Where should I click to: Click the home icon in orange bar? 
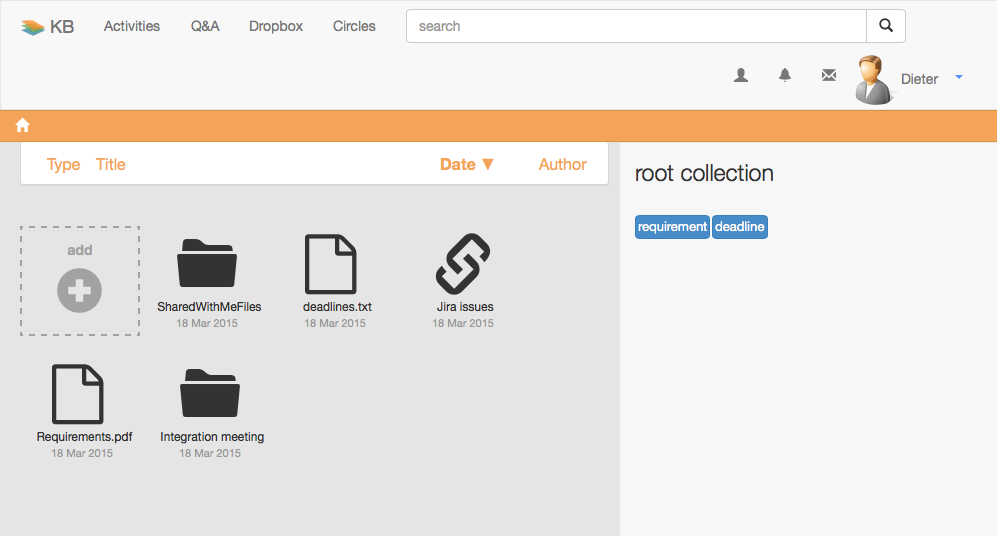point(23,125)
